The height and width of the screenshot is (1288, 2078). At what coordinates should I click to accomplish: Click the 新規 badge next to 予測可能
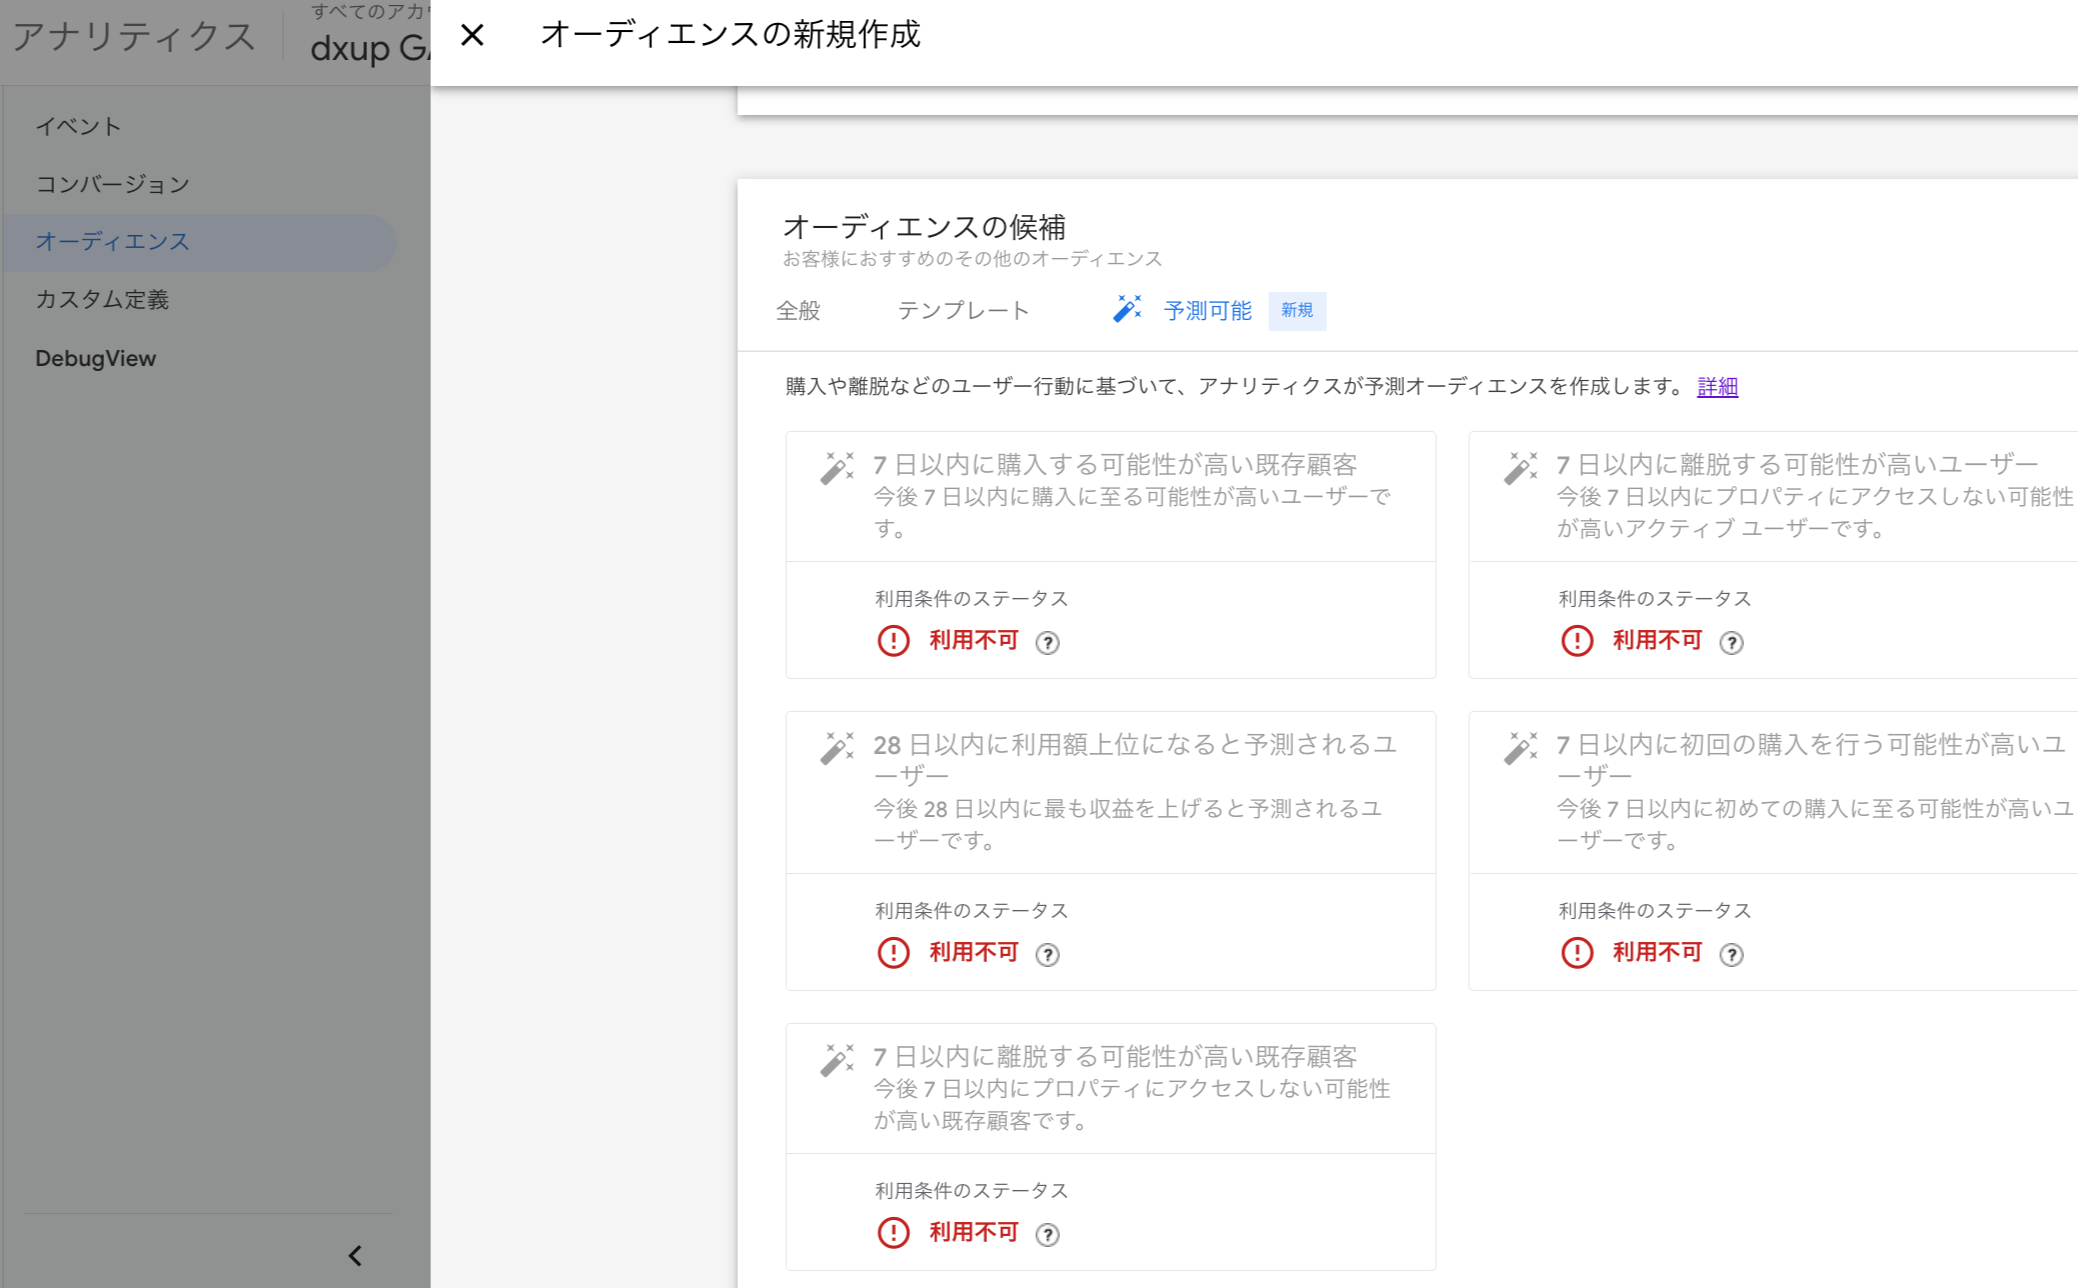point(1297,311)
